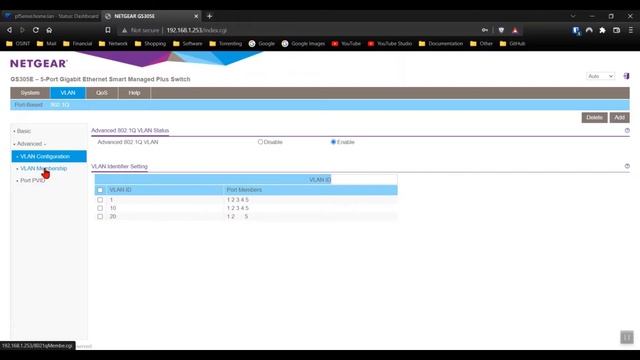This screenshot has height=360, width=640.
Task: Open the Google Images bookmark
Action: coord(303,44)
